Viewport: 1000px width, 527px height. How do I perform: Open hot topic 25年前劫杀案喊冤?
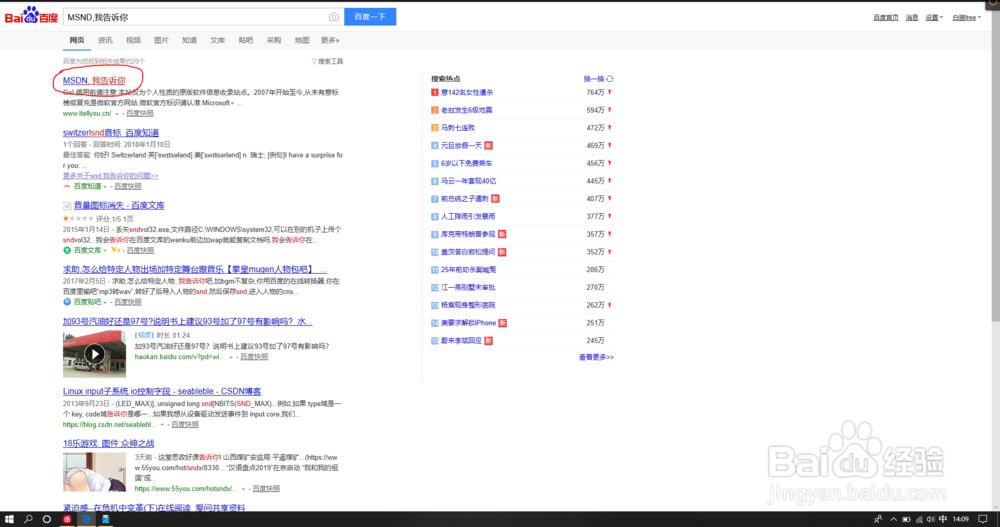click(468, 270)
